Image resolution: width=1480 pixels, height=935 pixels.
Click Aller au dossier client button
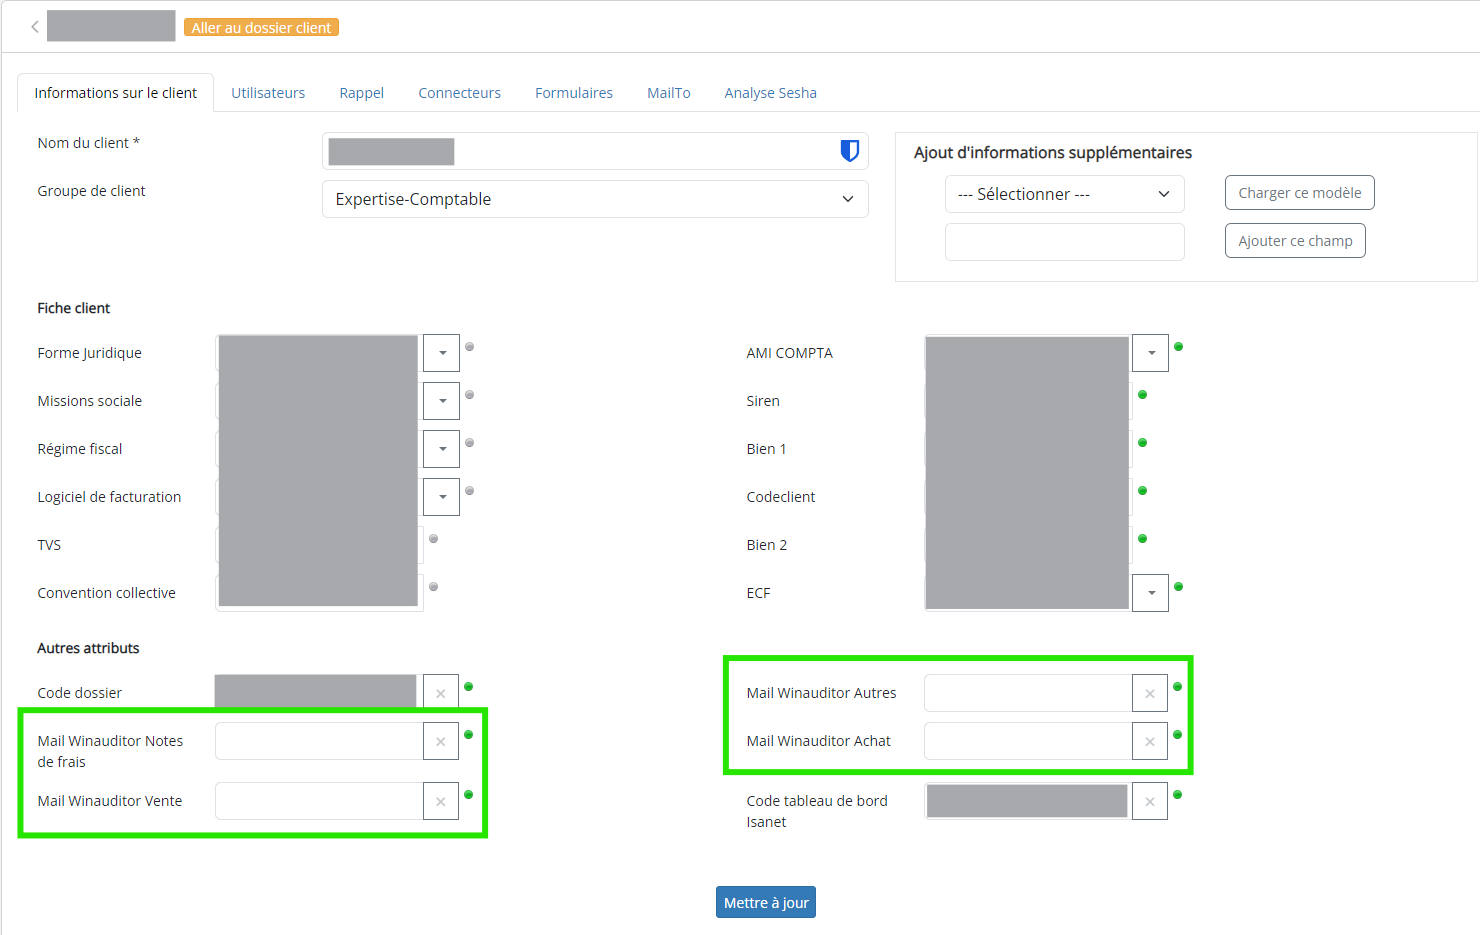(261, 28)
